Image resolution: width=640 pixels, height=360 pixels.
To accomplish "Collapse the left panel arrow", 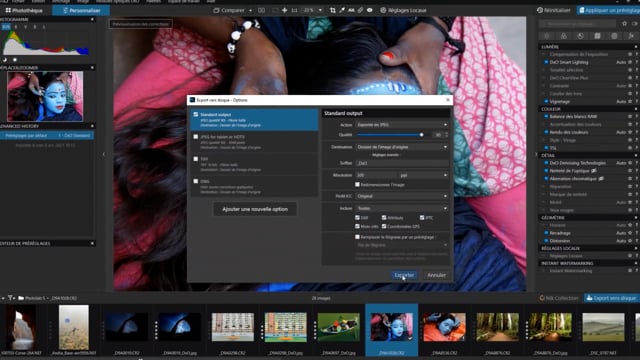I will tap(104, 154).
